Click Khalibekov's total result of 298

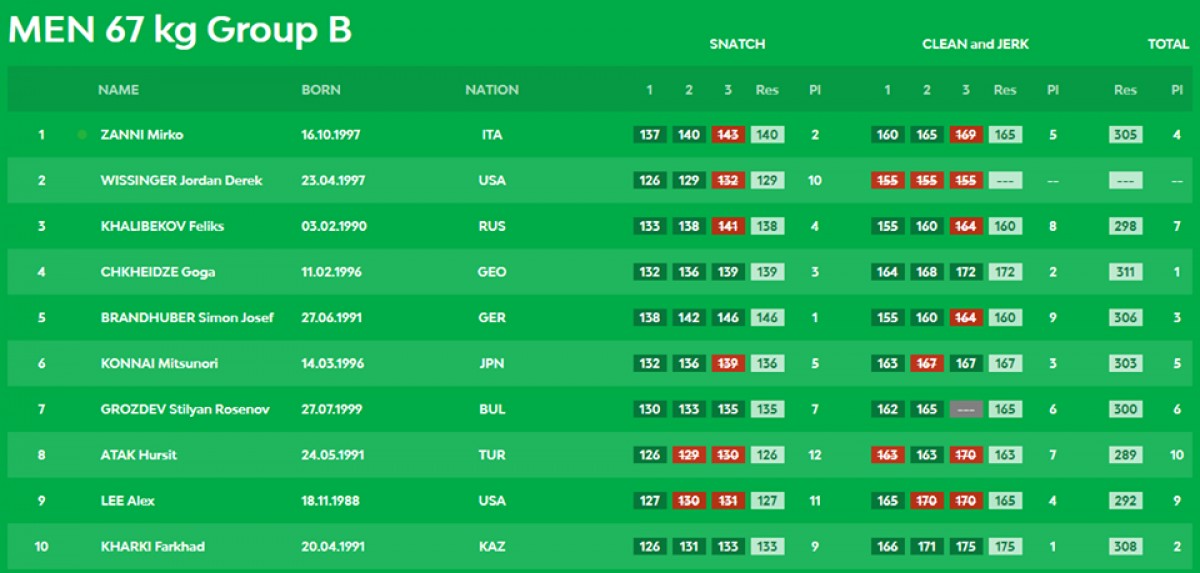click(x=1125, y=226)
